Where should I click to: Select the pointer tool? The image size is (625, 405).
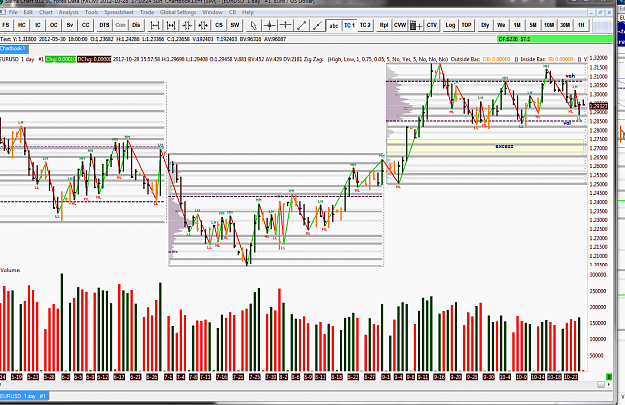254,26
